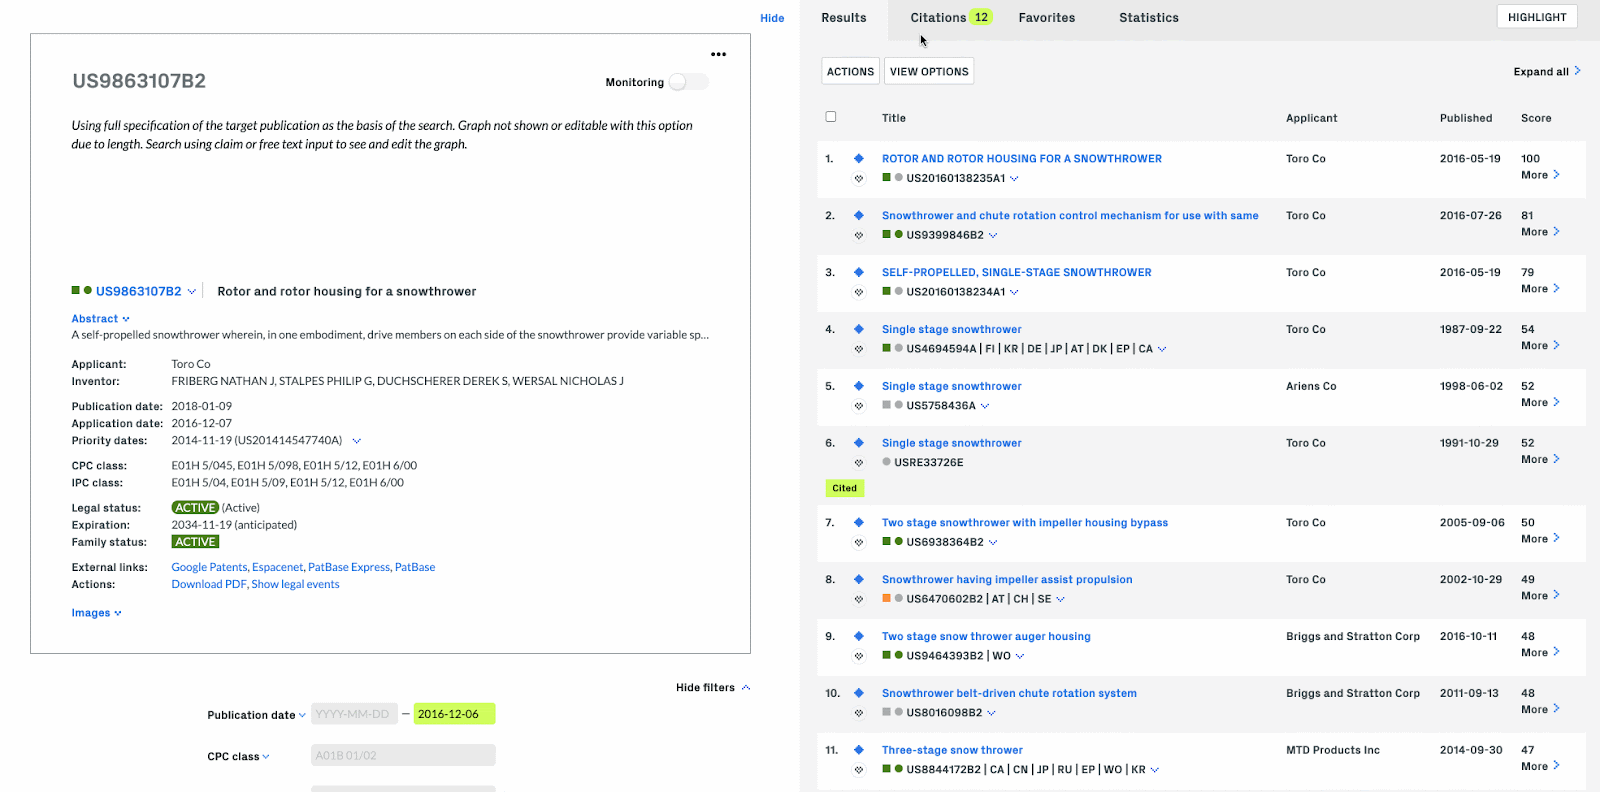
Task: Enable the Monitoring switch
Action: click(x=688, y=82)
